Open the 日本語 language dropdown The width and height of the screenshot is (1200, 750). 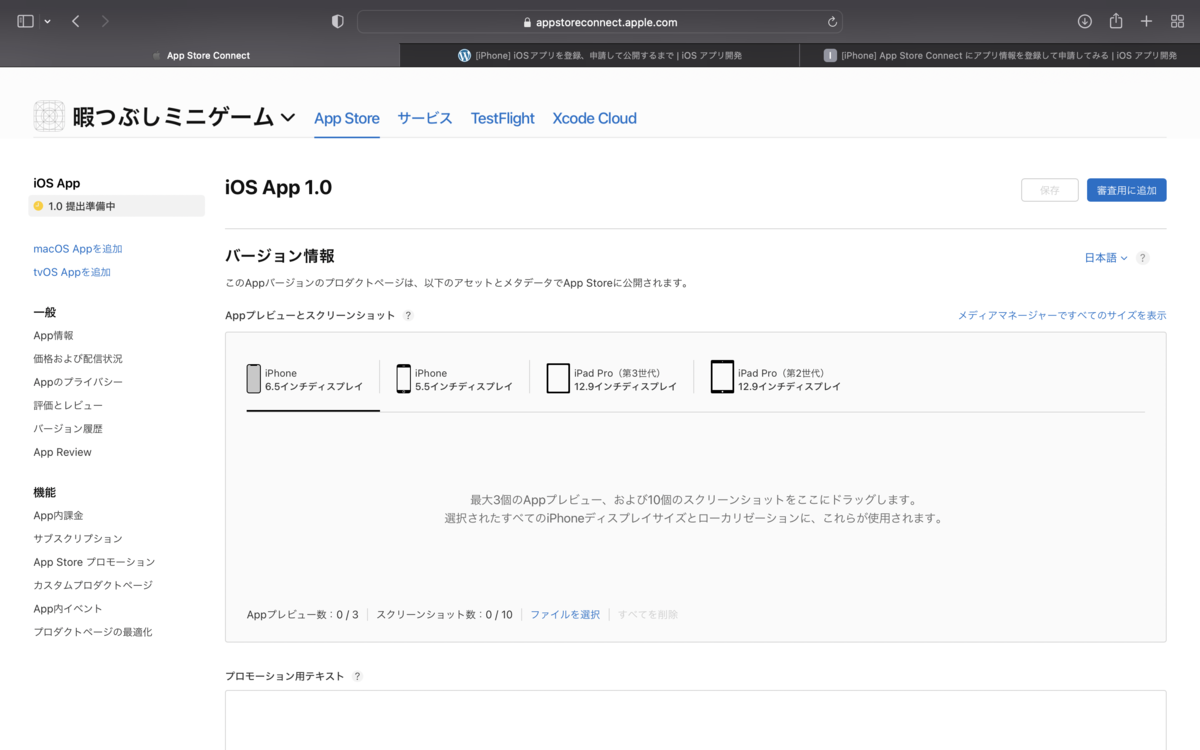coord(1106,258)
